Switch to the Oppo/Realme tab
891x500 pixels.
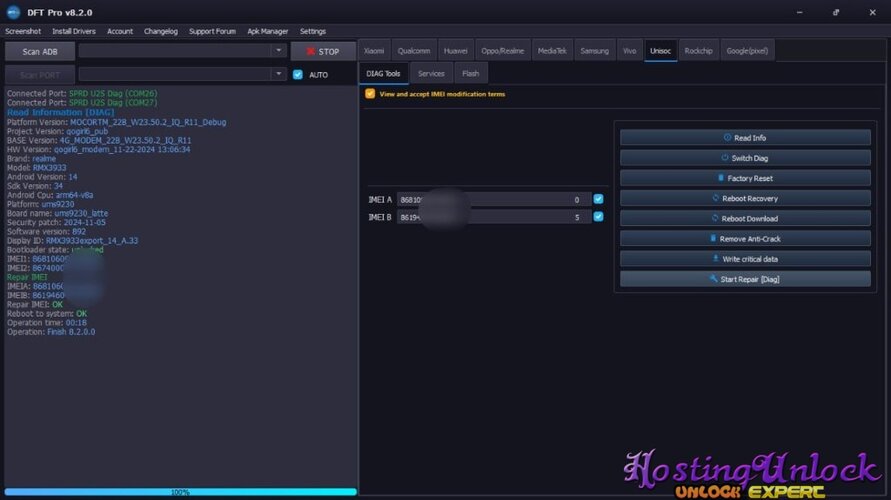pos(502,51)
